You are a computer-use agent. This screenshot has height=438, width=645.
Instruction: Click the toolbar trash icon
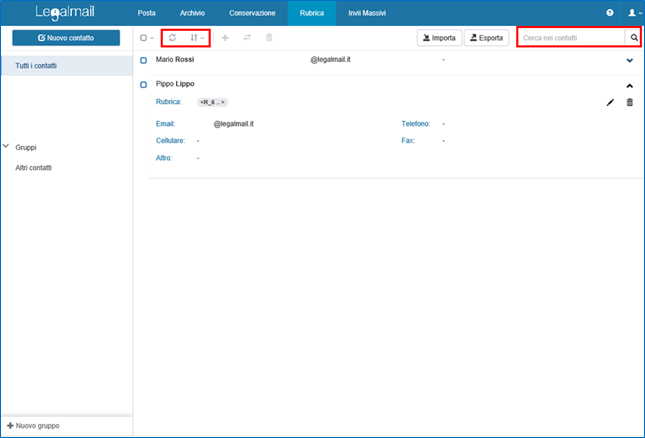269,38
